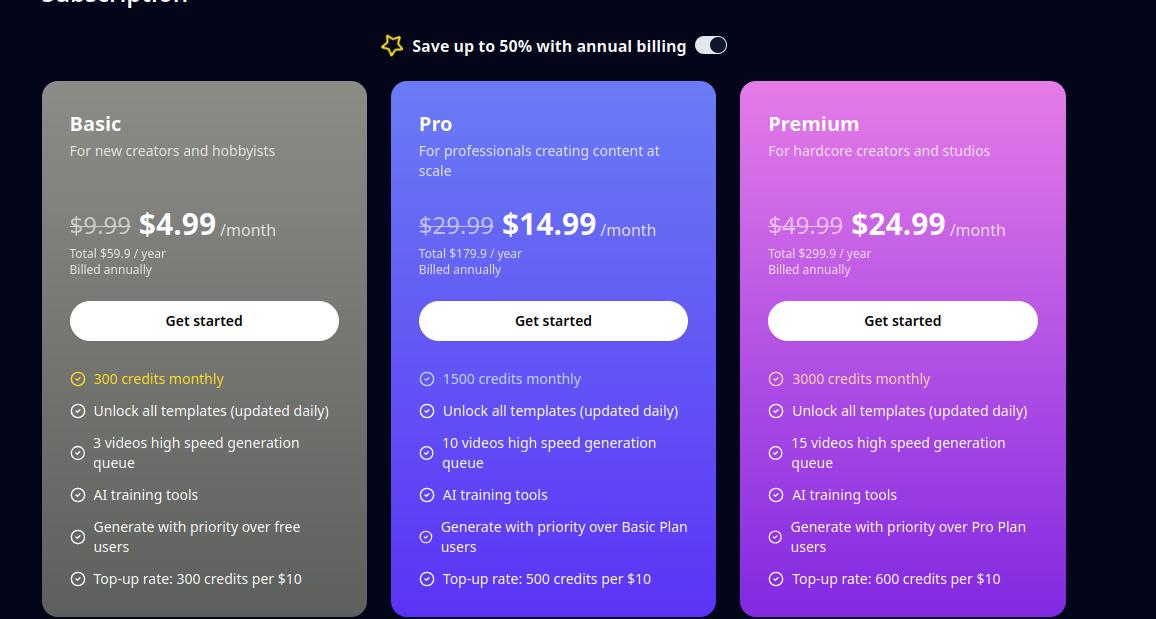Start the Basic plan with Get started
Image resolution: width=1156 pixels, height=619 pixels.
coord(204,321)
